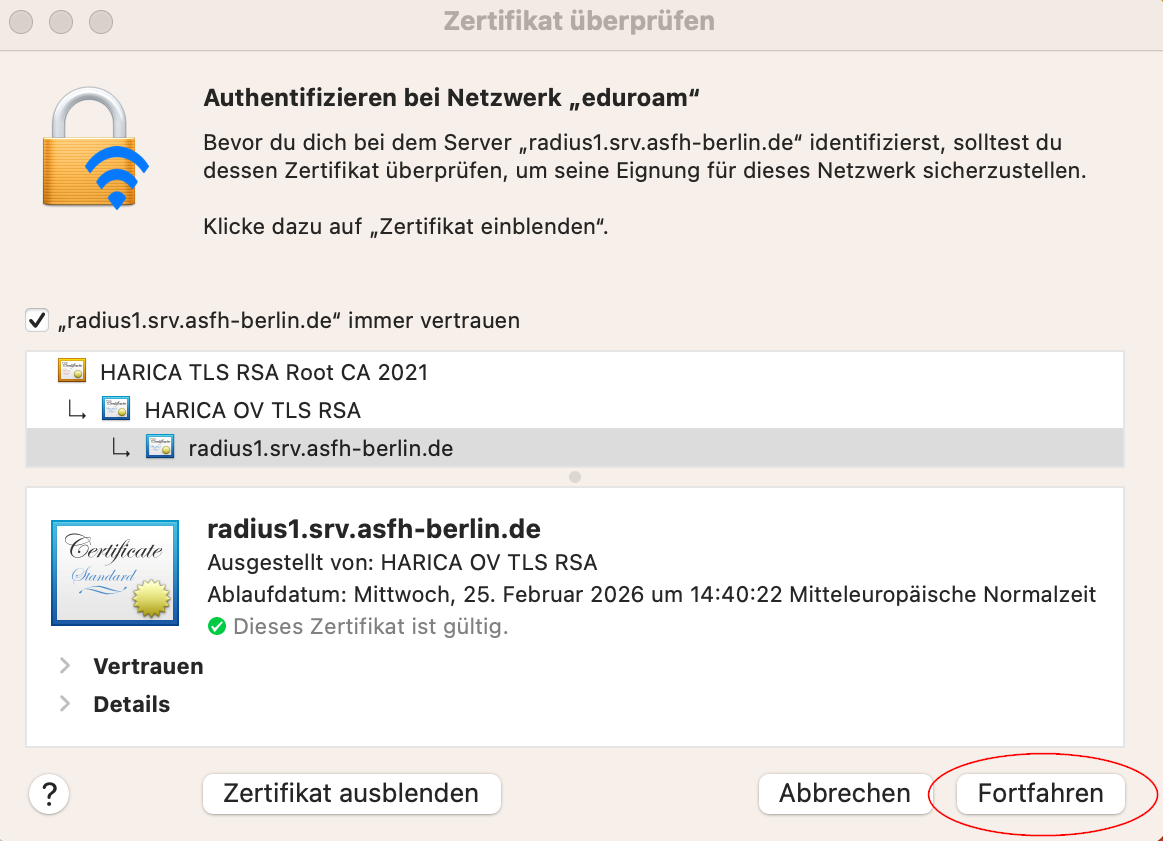This screenshot has width=1163, height=841.
Task: Select HARICA OV TLS RSA certificate row
Action: pos(575,409)
